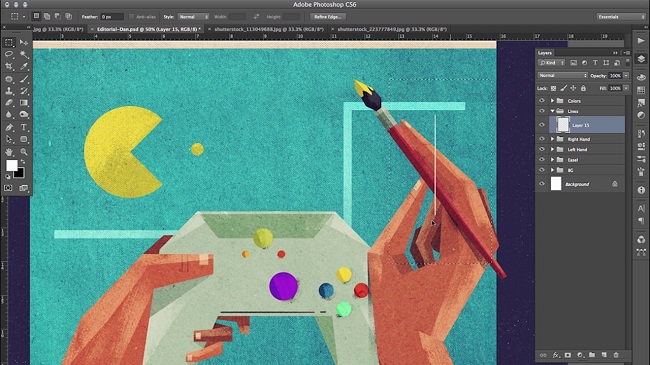Viewport: 650px width, 365px height.
Task: Create new adjustment layer
Action: click(x=580, y=355)
